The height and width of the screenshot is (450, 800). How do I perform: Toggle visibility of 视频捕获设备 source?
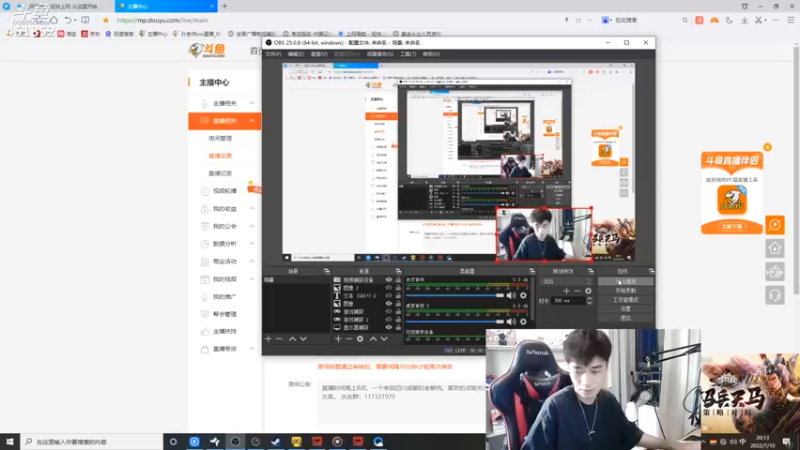click(x=389, y=280)
